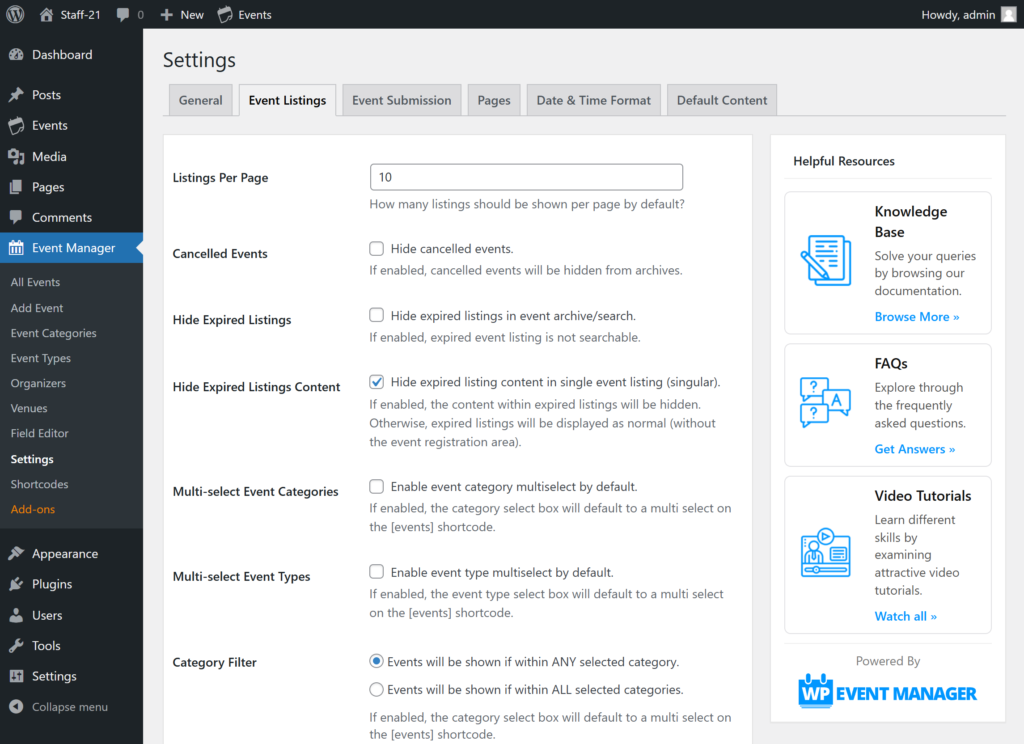The image size is (1024, 744).
Task: Select the ALL selected categories radio option
Action: pos(377,690)
